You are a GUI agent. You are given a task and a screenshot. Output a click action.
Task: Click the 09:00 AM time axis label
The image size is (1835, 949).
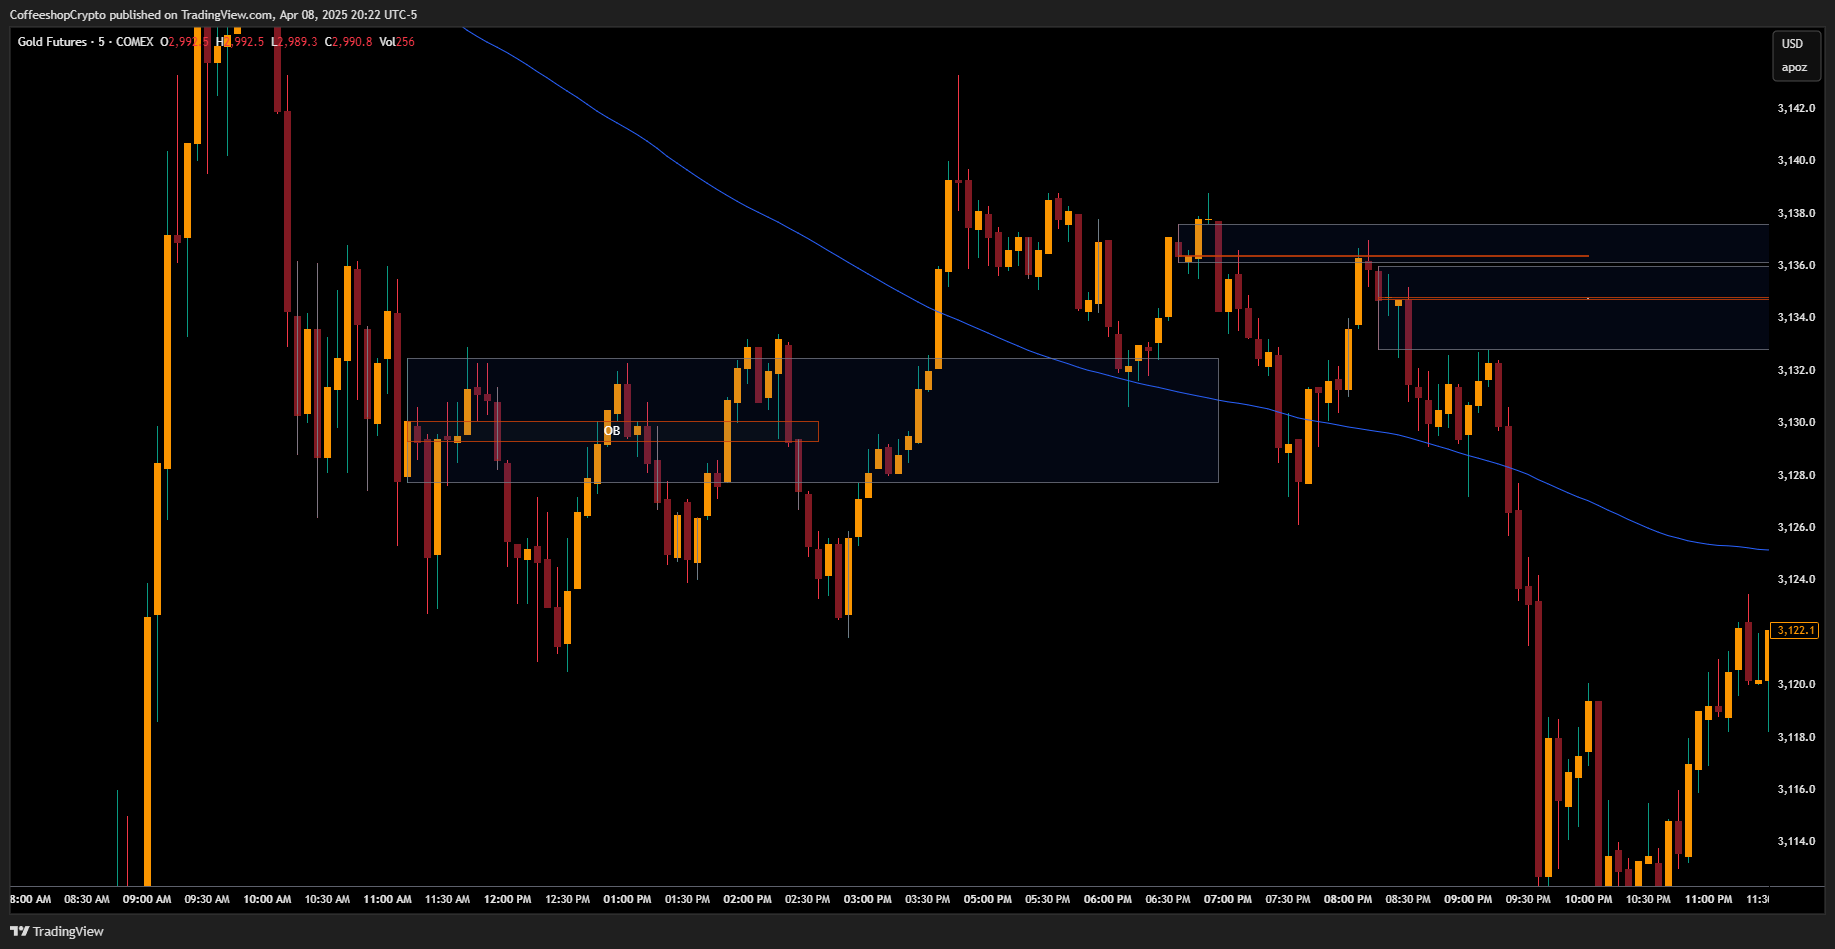point(147,899)
